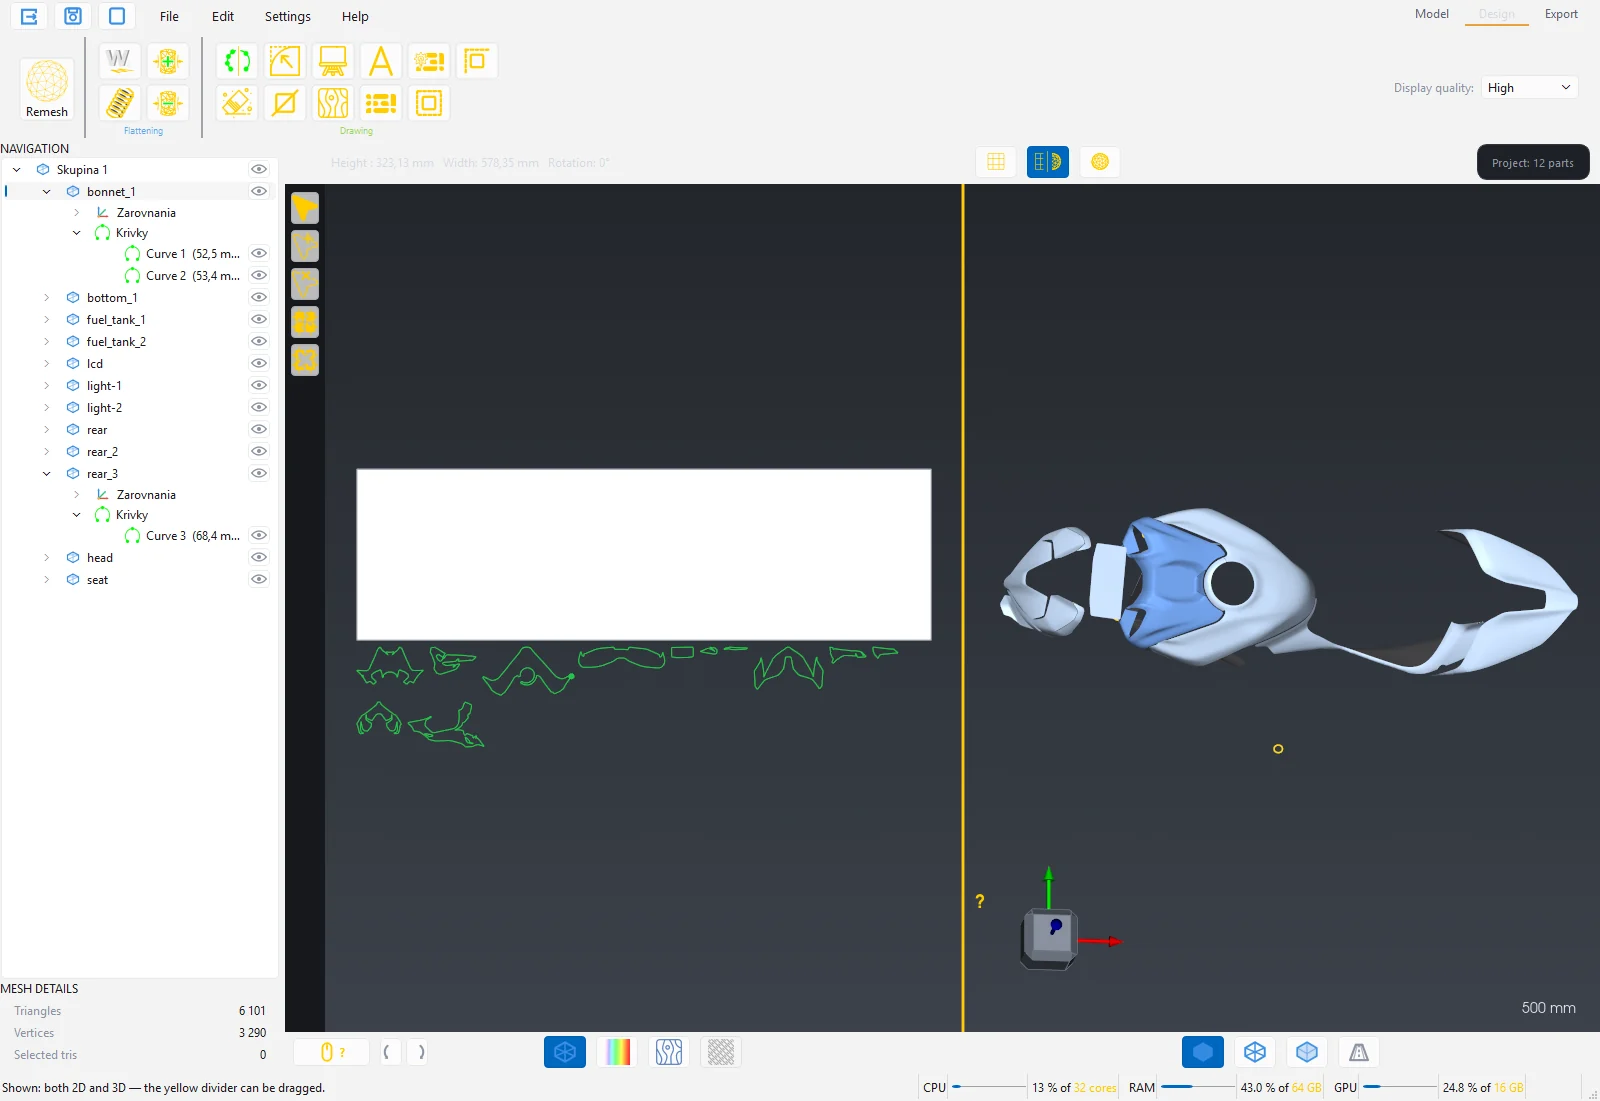Click the CPU usage bar

click(989, 1087)
